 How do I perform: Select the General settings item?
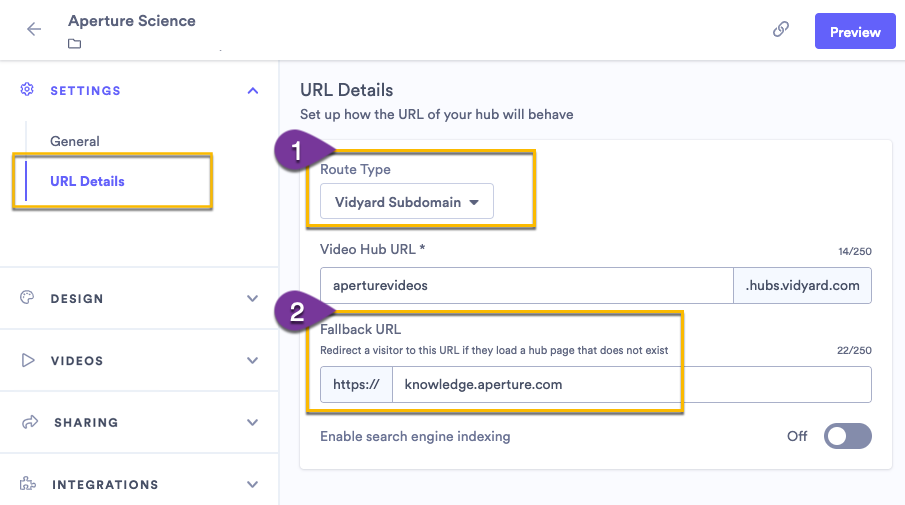coord(74,141)
